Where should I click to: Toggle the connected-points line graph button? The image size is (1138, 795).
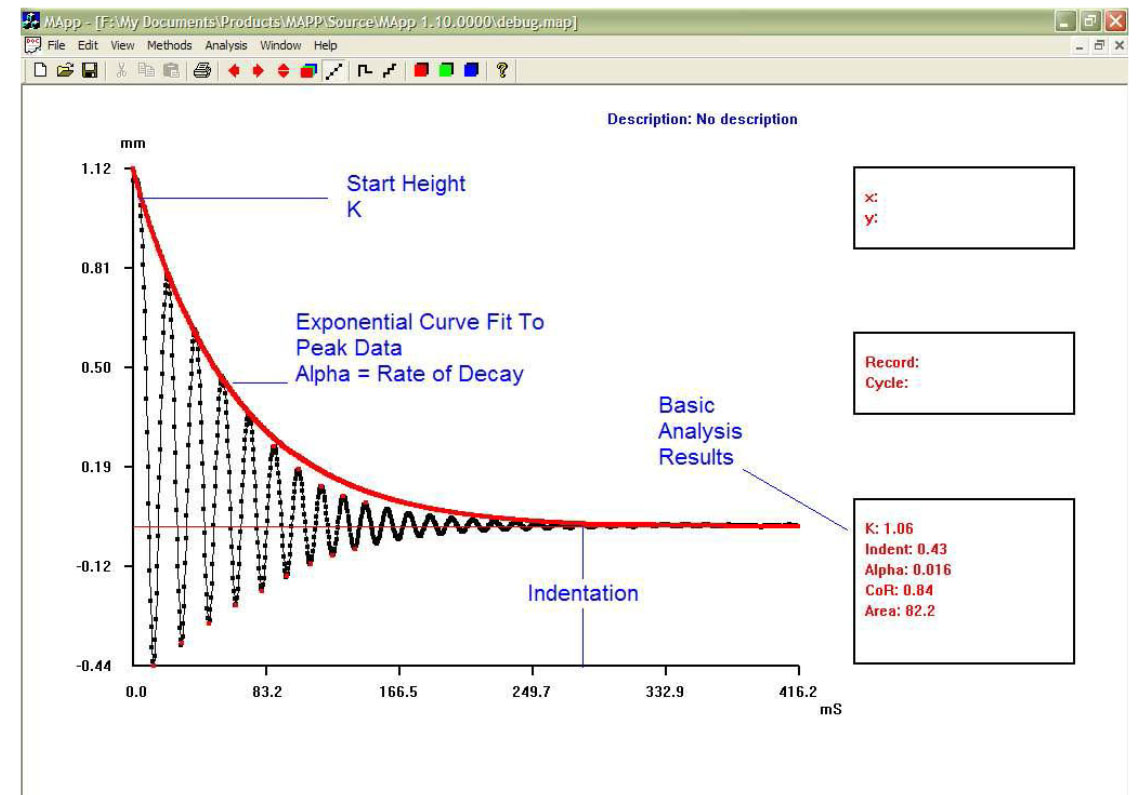pos(332,70)
